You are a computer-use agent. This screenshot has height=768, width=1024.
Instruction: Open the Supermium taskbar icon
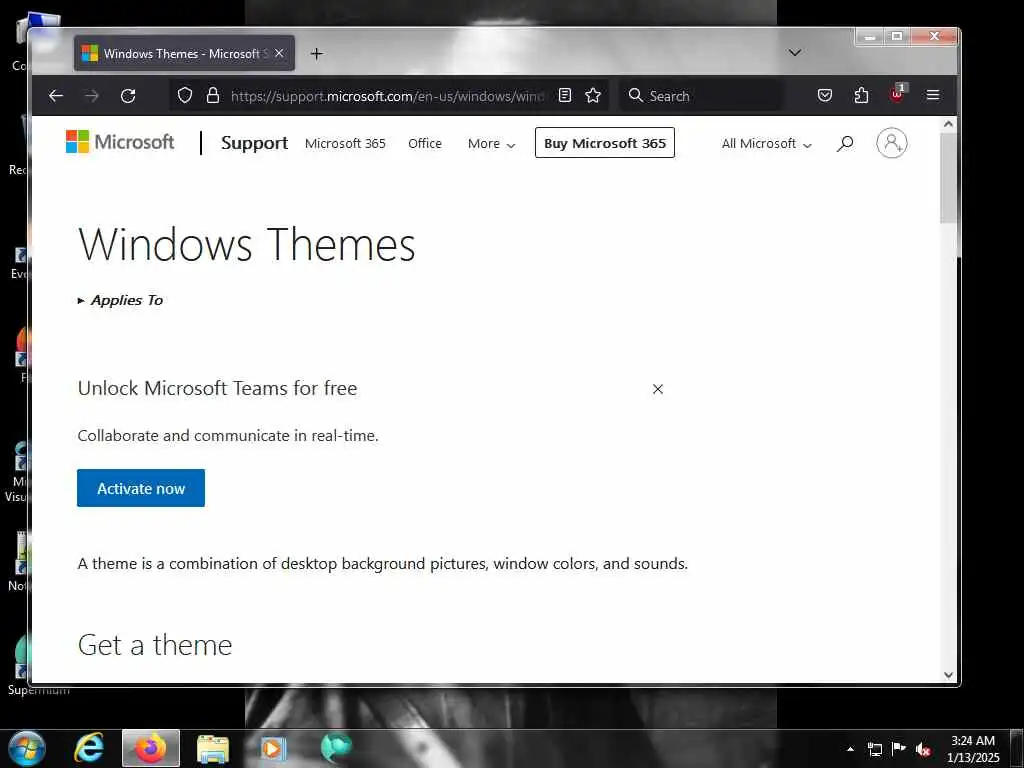(x=336, y=748)
